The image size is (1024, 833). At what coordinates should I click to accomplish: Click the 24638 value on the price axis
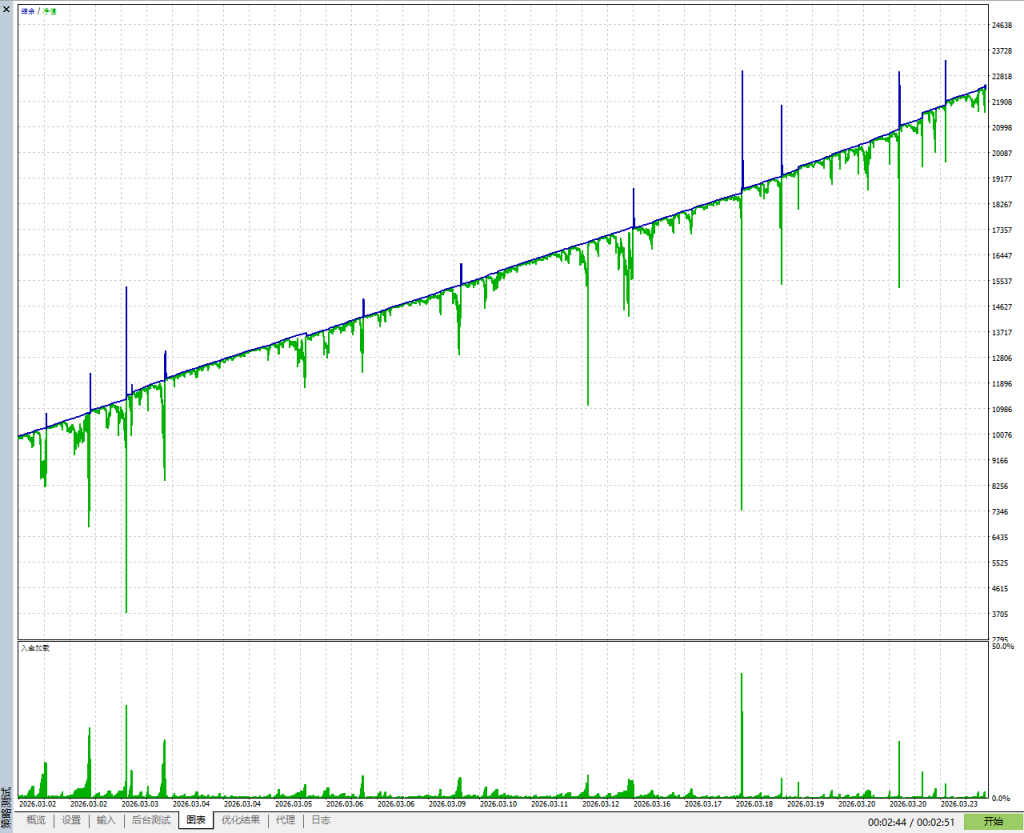[1002, 25]
